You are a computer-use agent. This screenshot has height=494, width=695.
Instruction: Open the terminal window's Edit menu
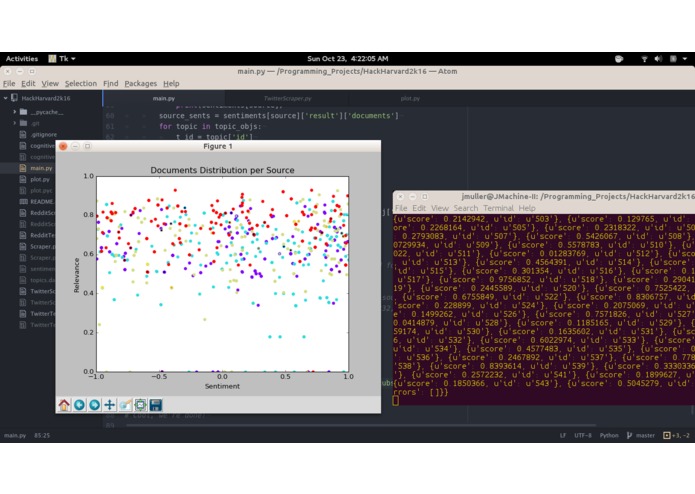(419, 208)
